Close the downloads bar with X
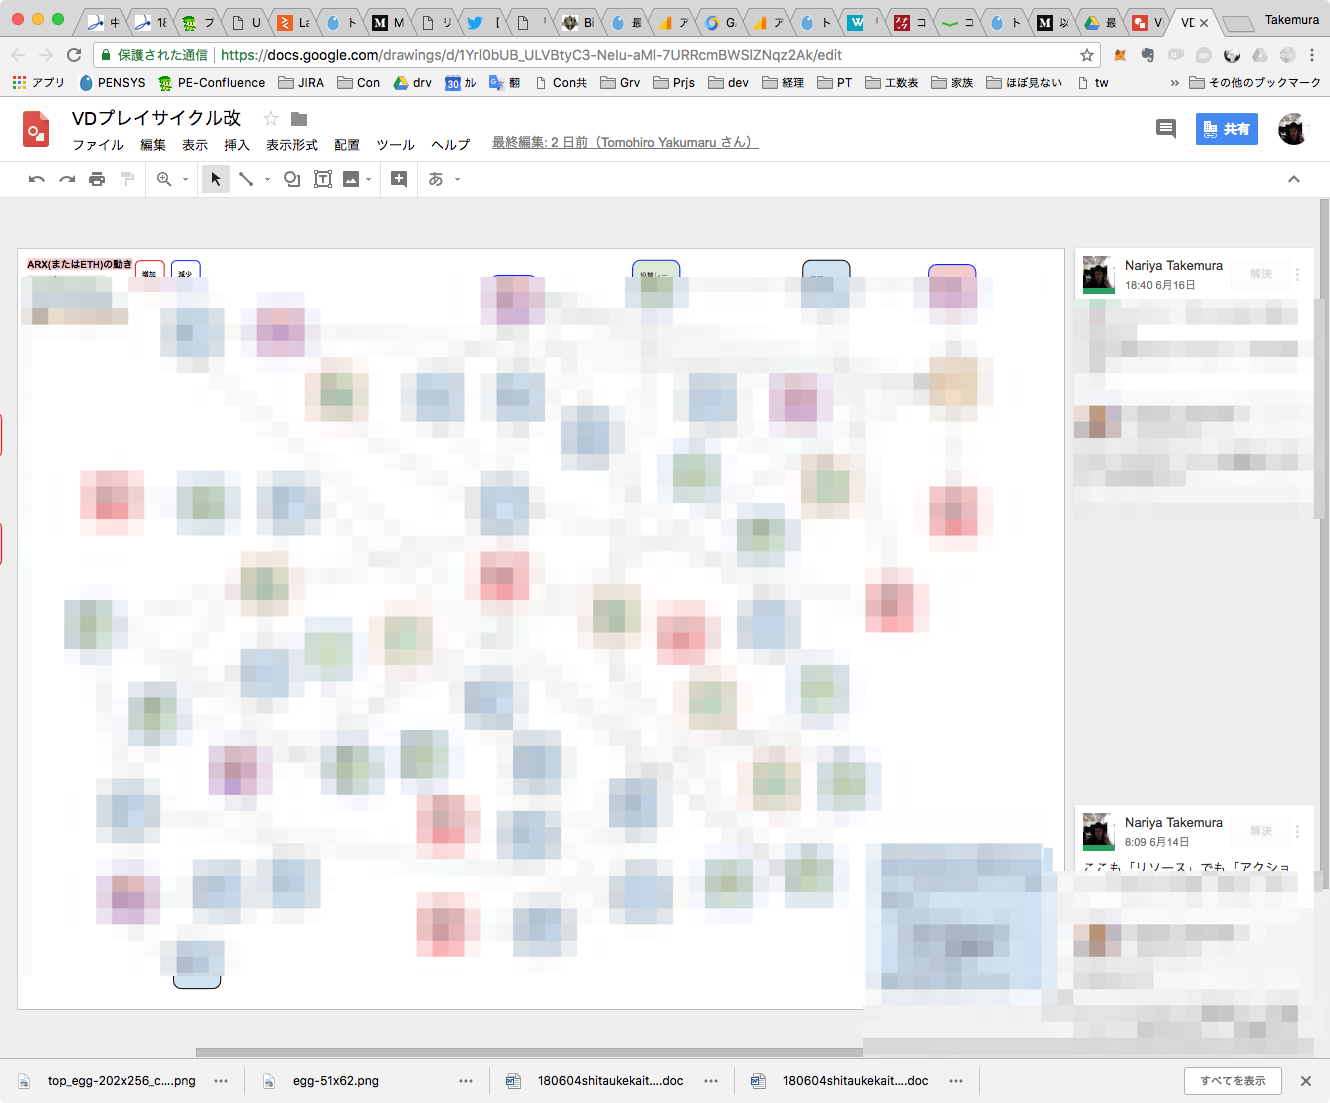This screenshot has width=1330, height=1103. pyautogui.click(x=1306, y=1081)
